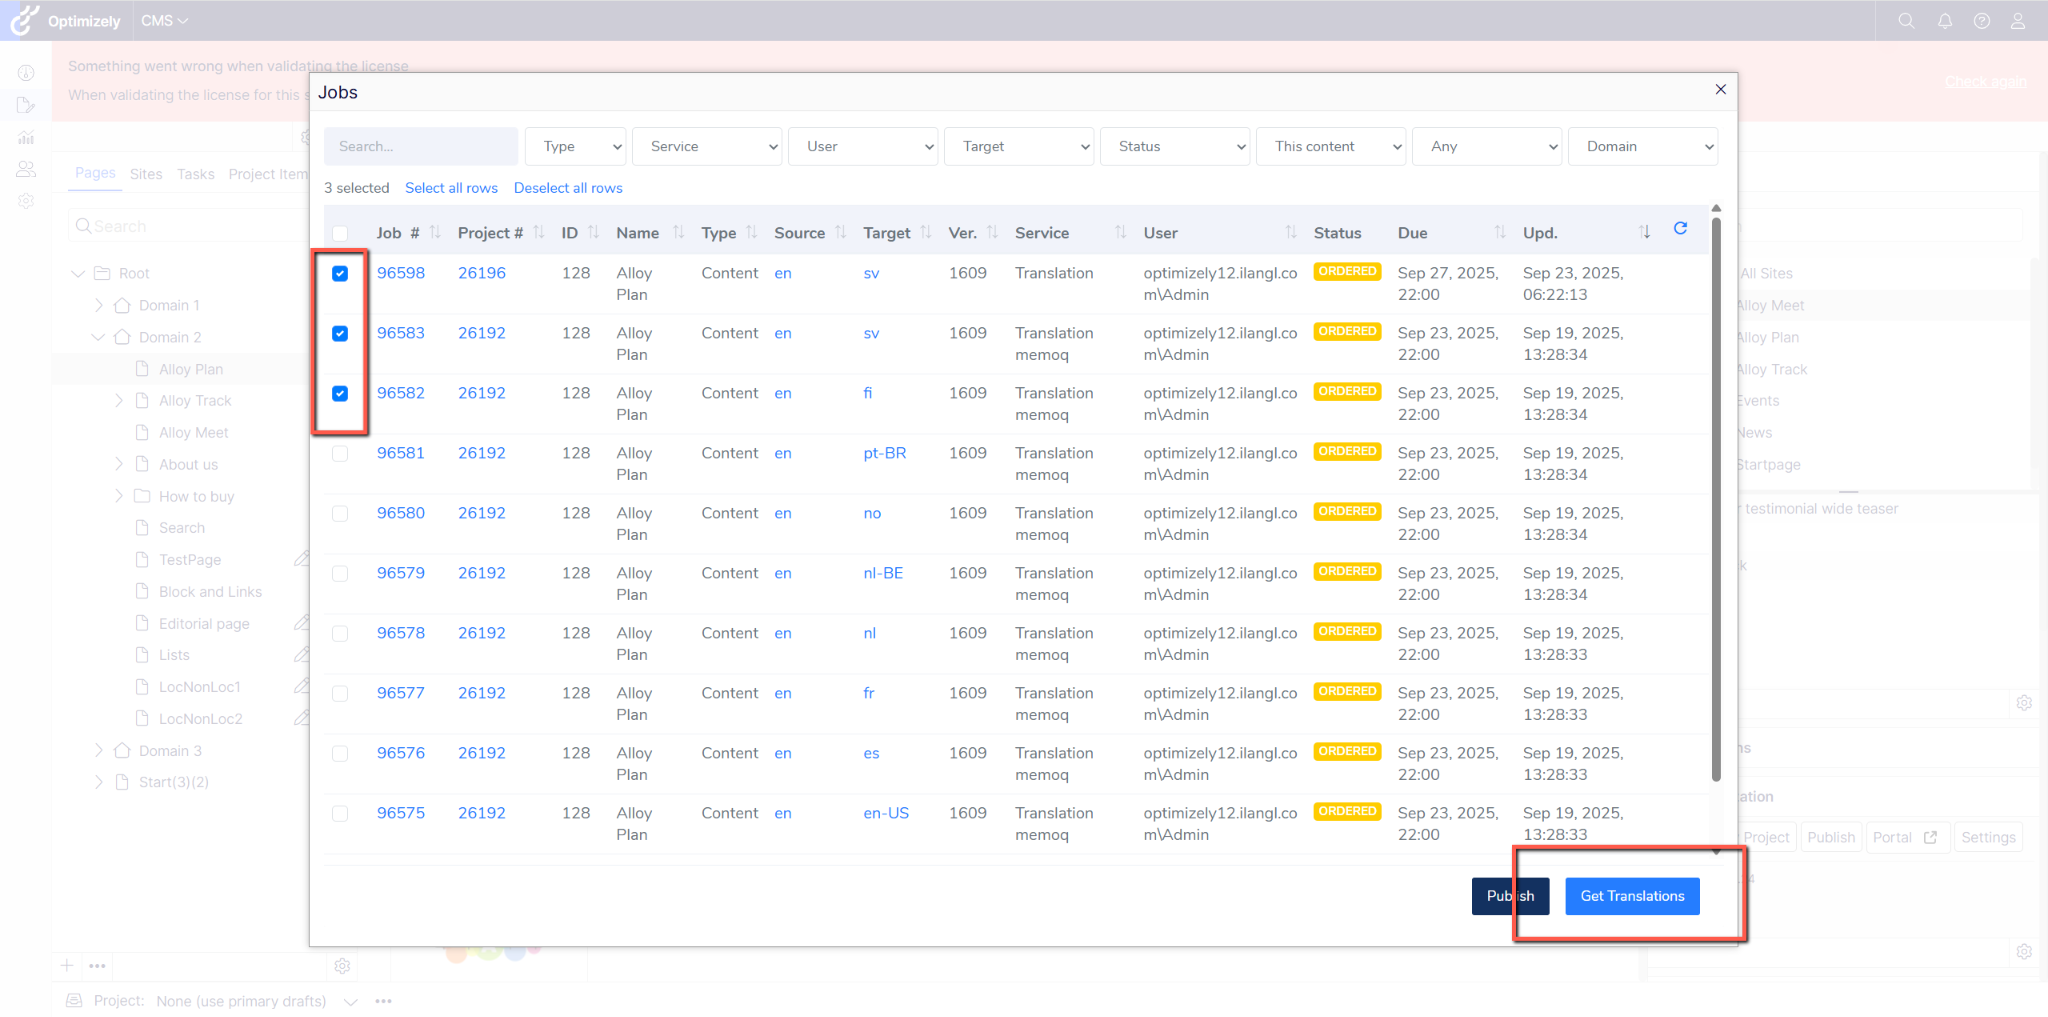The image size is (2048, 1017).
Task: Open the User filter dropdown
Action: [x=863, y=146]
